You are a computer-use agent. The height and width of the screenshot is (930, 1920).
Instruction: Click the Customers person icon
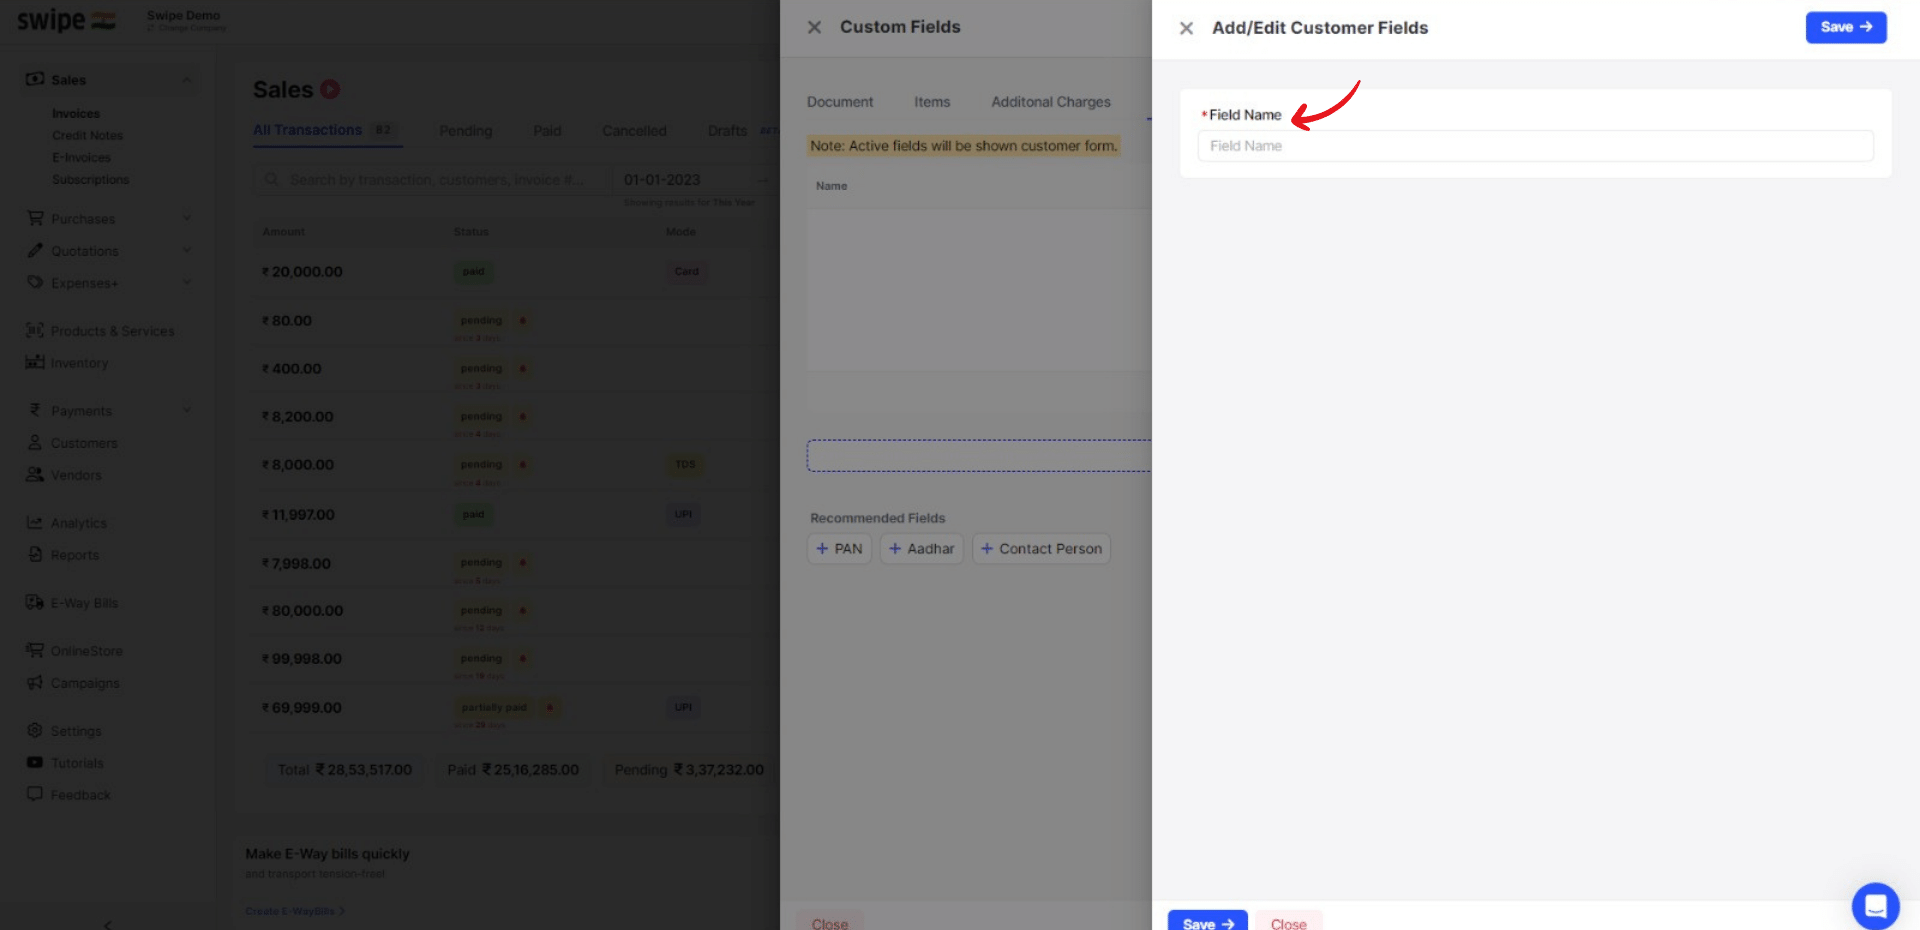point(35,442)
